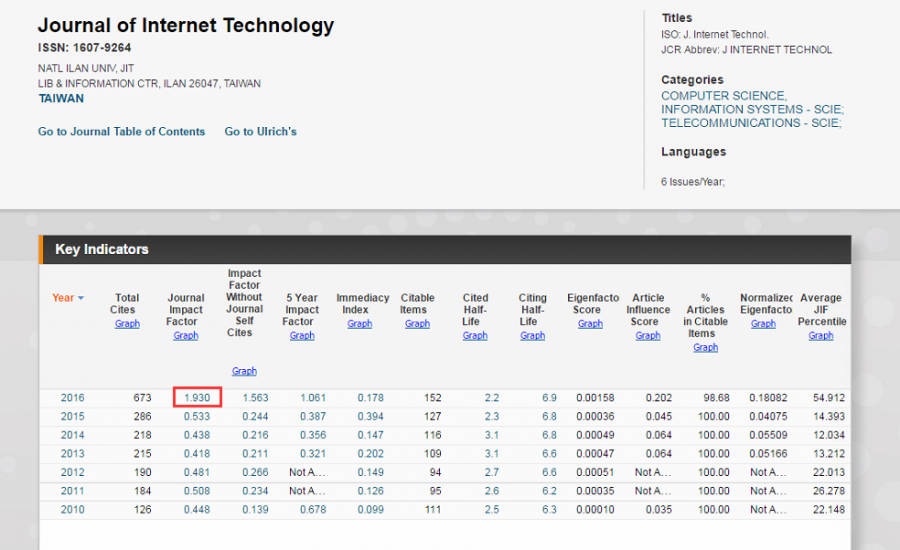900x550 pixels.
Task: Click the 0.178 immediacy index value
Action: [x=370, y=397]
